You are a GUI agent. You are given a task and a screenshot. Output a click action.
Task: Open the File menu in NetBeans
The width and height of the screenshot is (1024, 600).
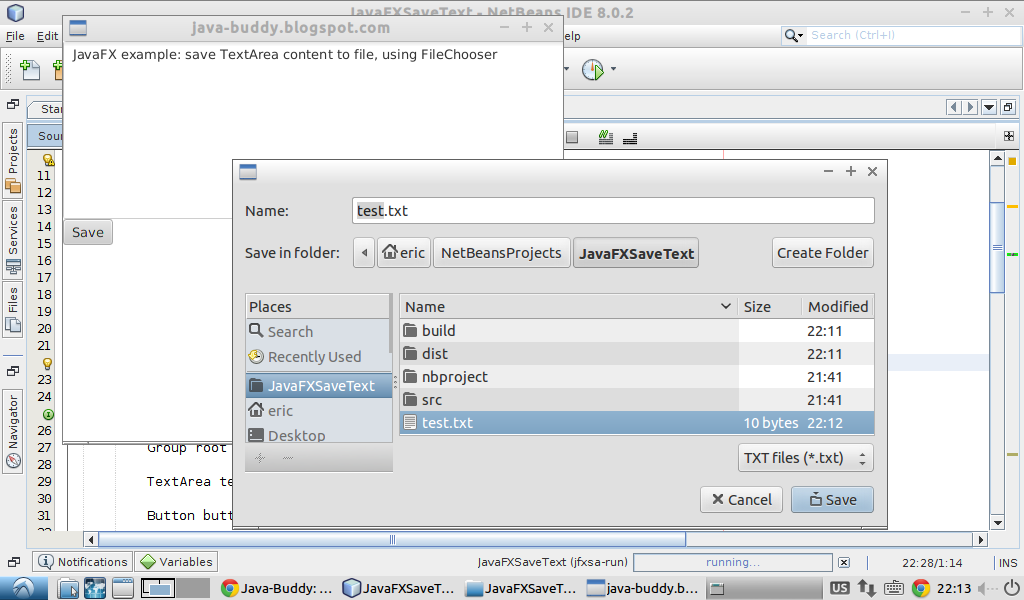pyautogui.click(x=15, y=35)
